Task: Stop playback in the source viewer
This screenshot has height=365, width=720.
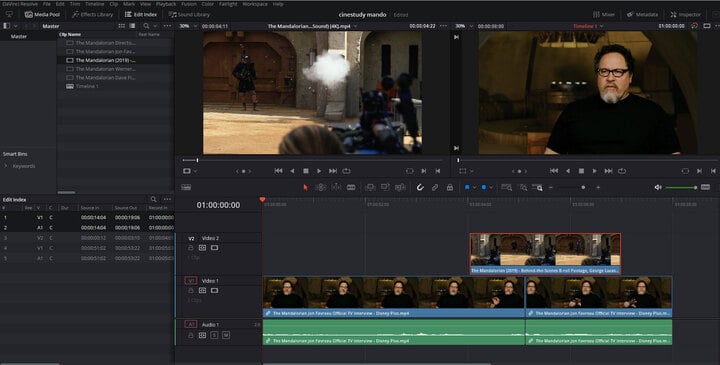Action: pos(306,171)
